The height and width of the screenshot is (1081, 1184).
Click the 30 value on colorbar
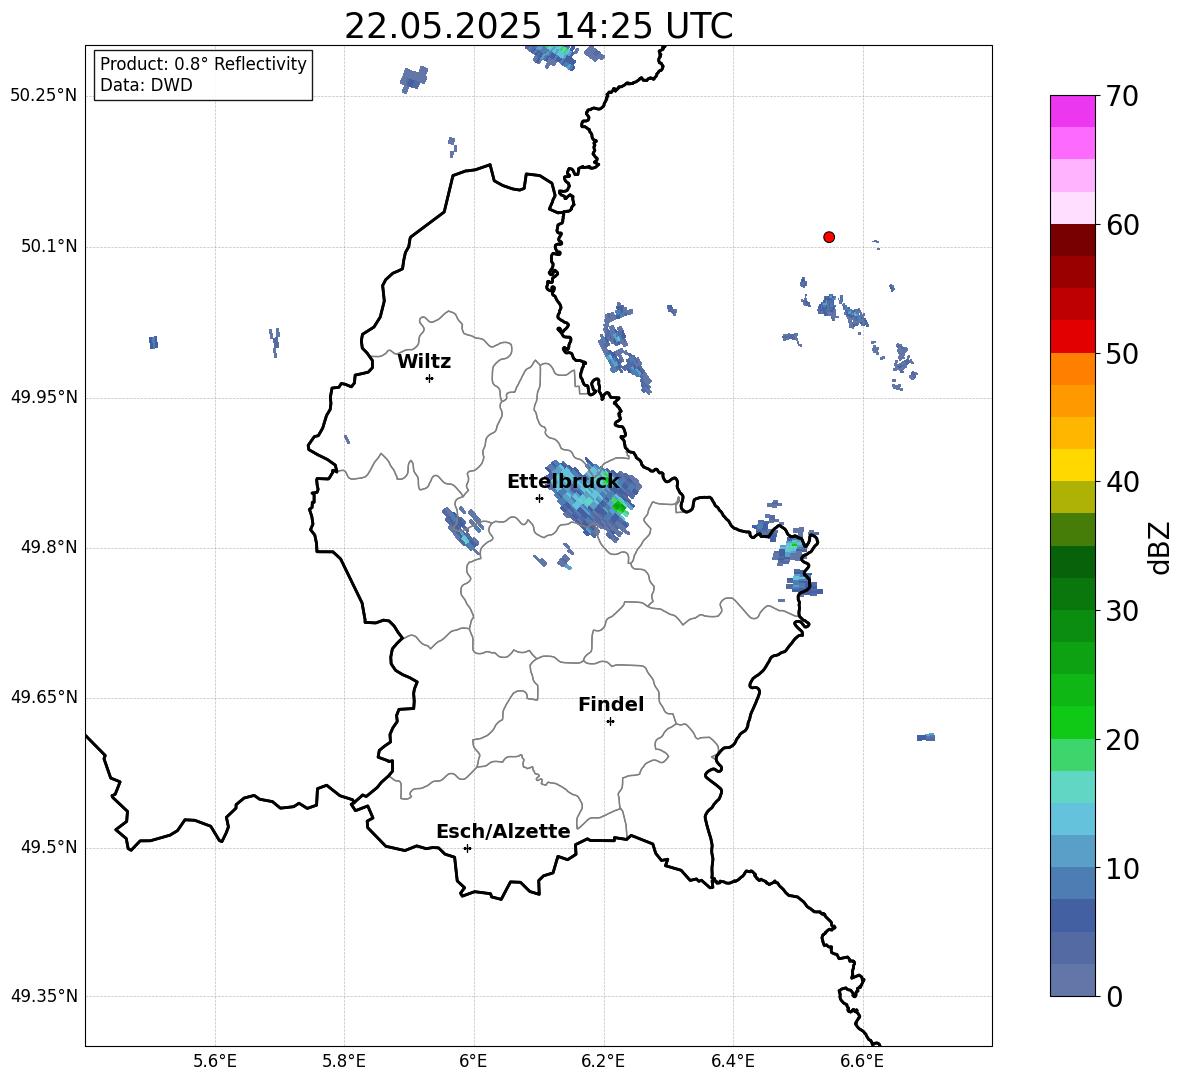pyautogui.click(x=1121, y=611)
